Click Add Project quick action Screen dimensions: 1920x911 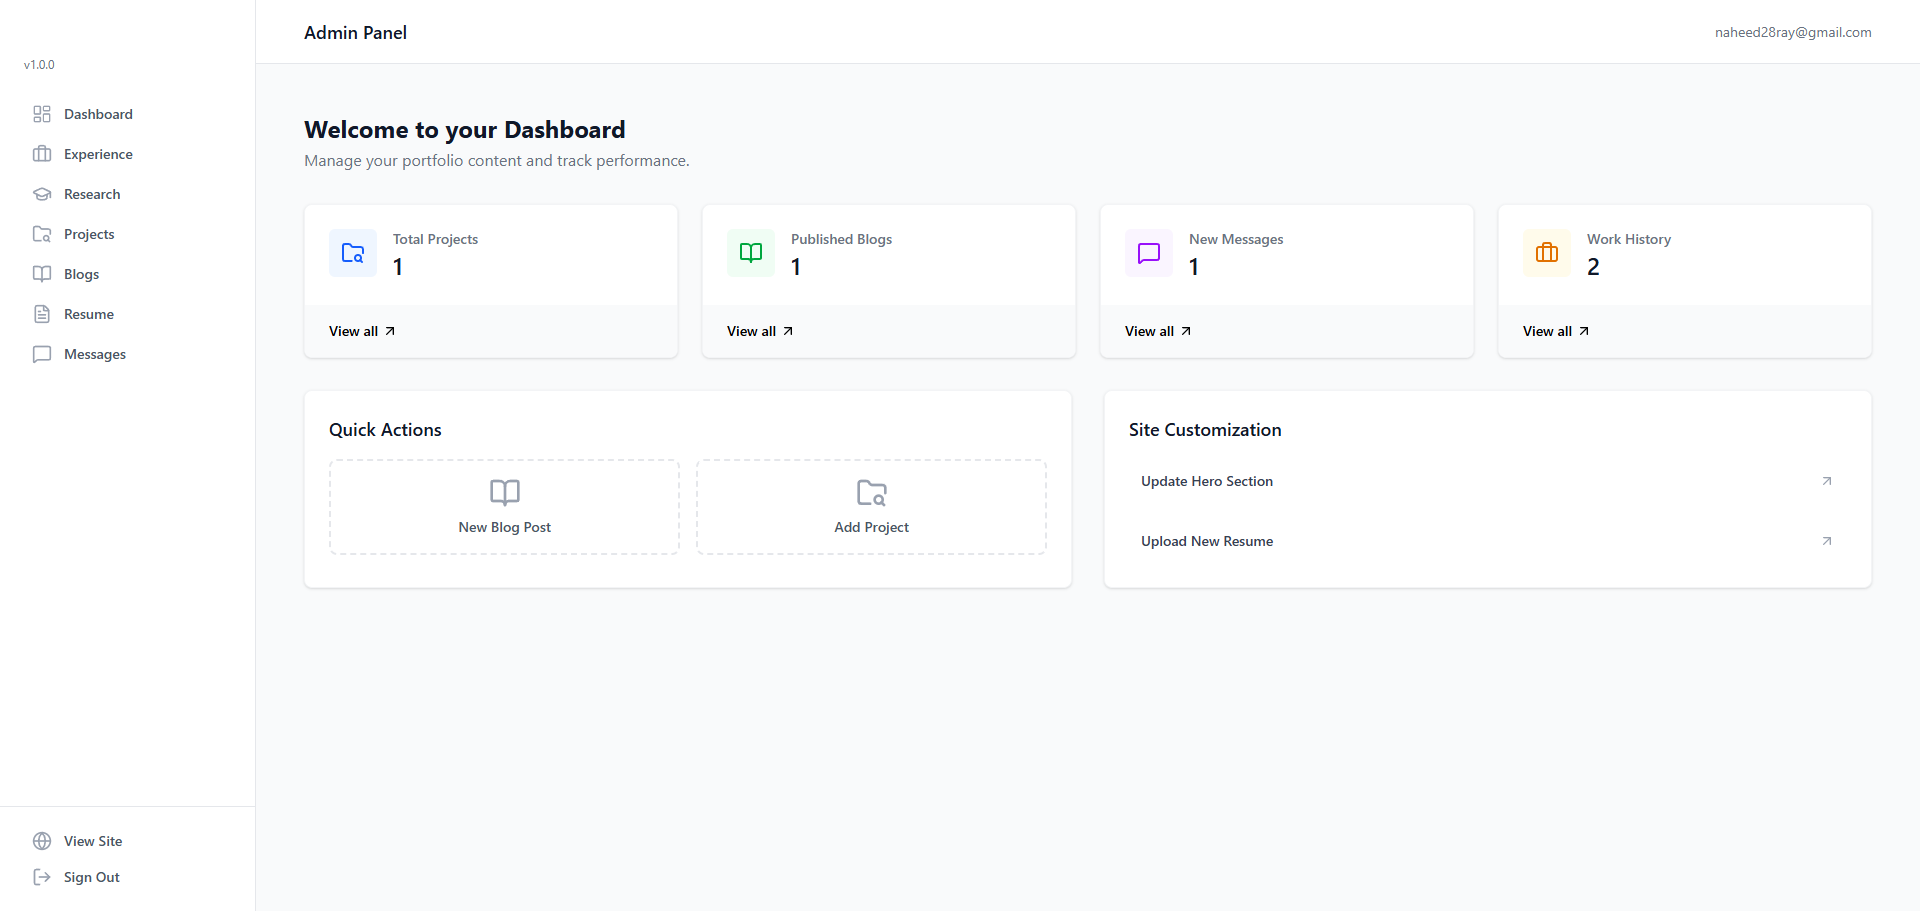pyautogui.click(x=870, y=506)
